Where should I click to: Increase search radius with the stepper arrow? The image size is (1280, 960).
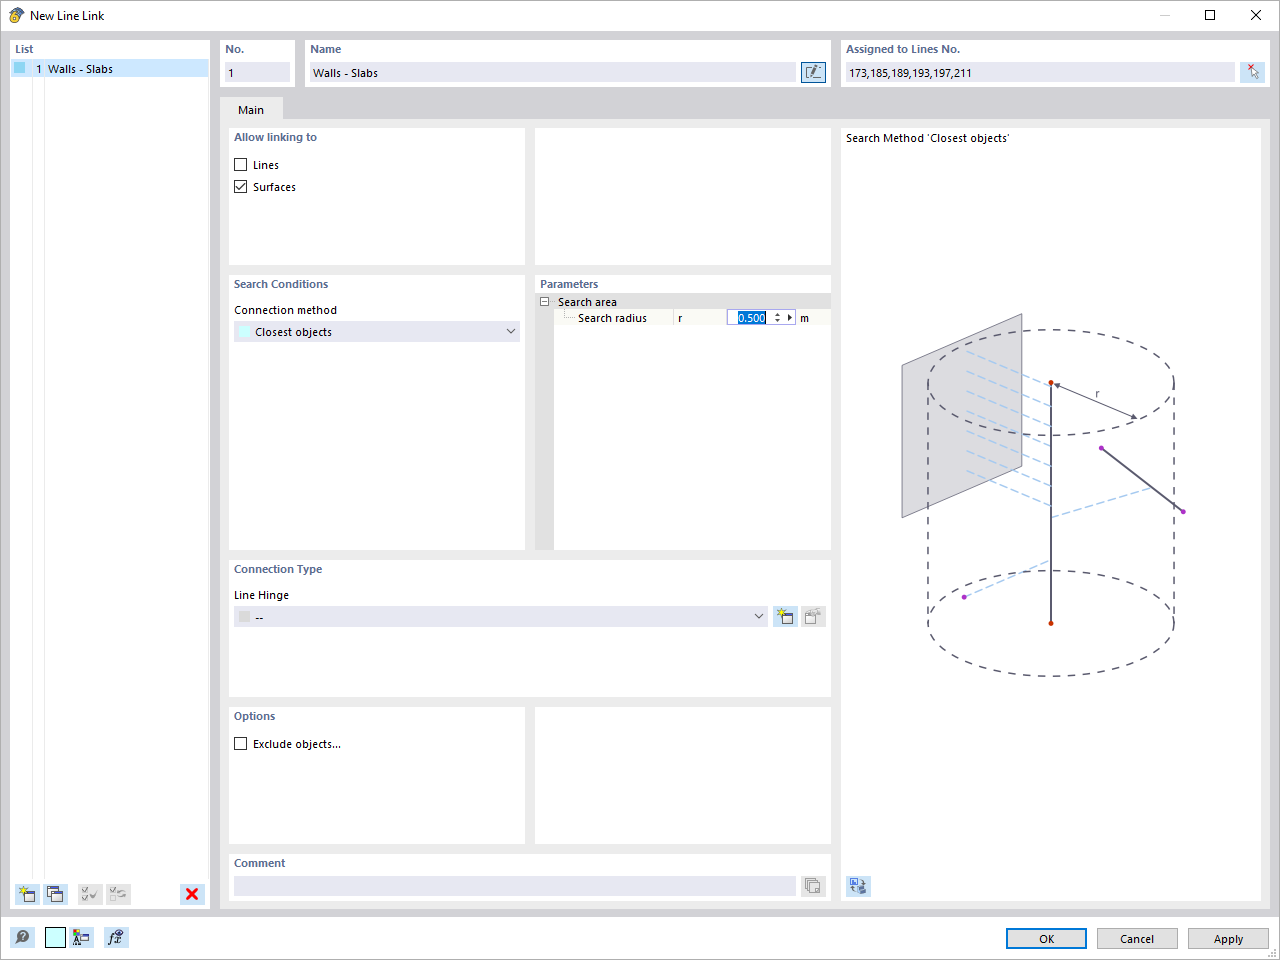pyautogui.click(x=777, y=313)
